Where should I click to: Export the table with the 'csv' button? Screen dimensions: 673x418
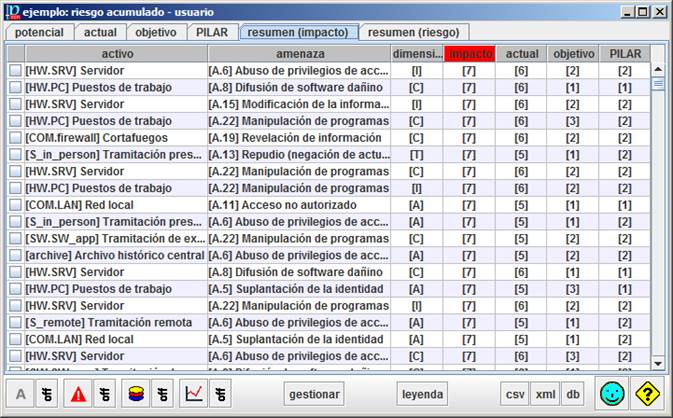coord(515,394)
